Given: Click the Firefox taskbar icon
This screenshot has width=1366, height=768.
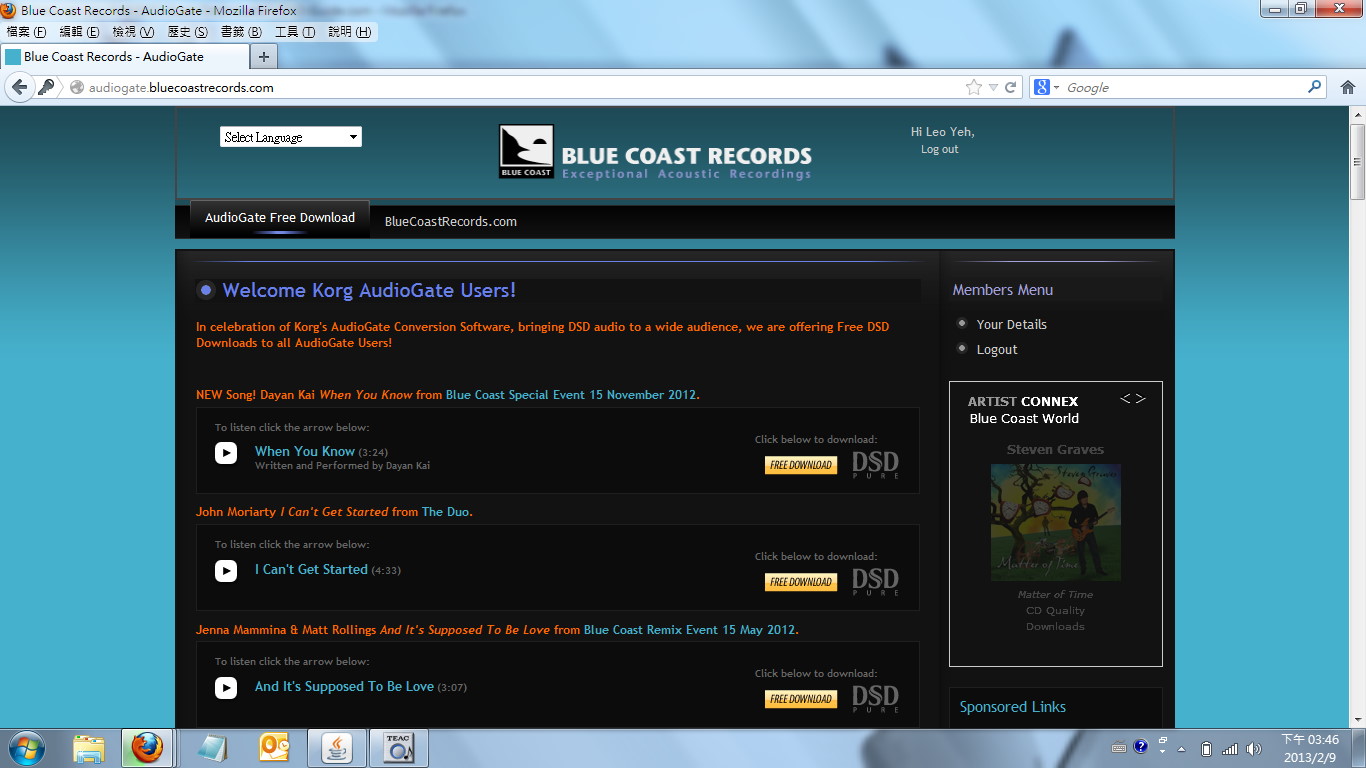Looking at the screenshot, I should 147,748.
